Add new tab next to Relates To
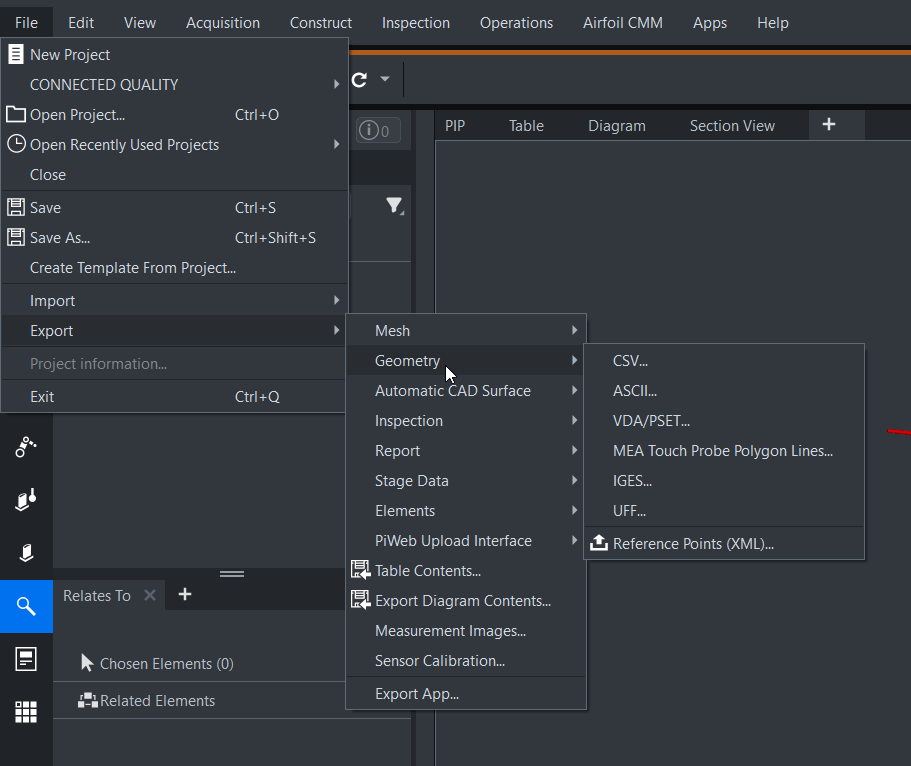The width and height of the screenshot is (911, 766). click(x=184, y=594)
